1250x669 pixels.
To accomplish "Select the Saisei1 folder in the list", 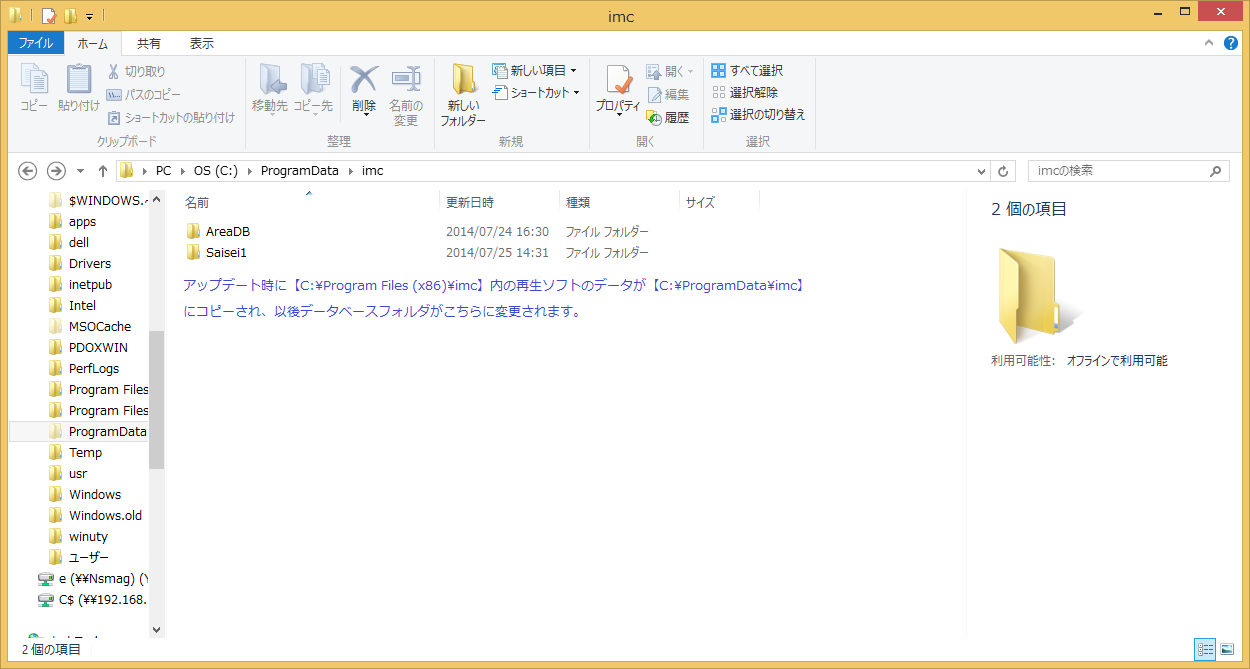I will point(225,253).
